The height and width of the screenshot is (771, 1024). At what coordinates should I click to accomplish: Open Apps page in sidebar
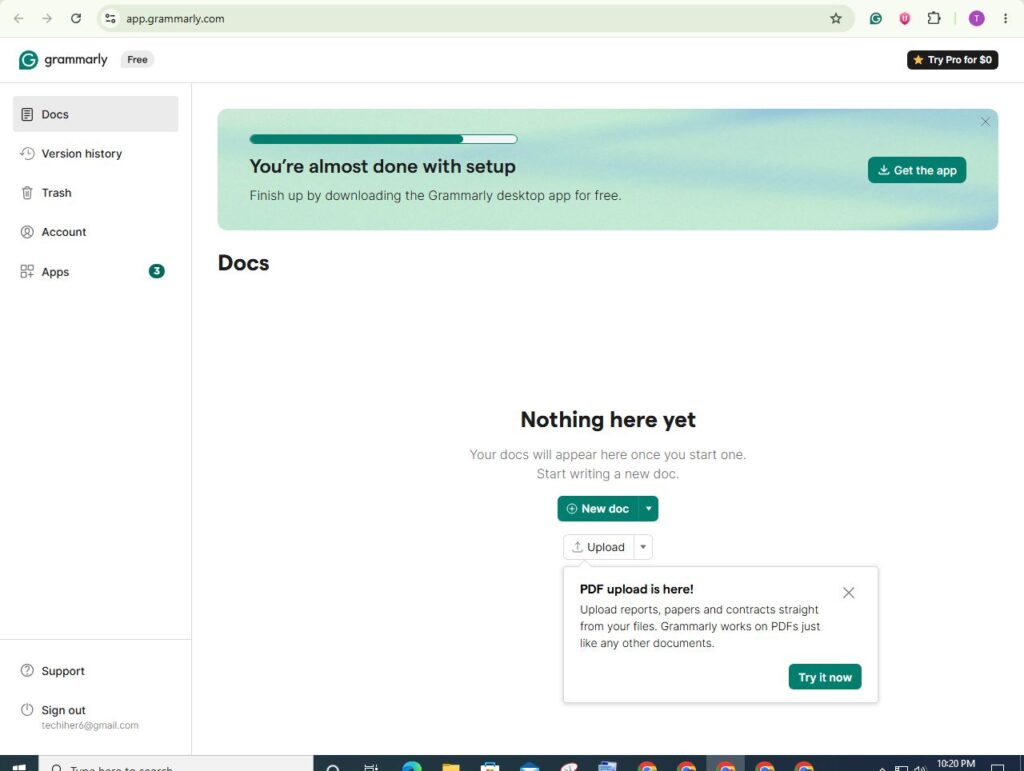[95, 272]
